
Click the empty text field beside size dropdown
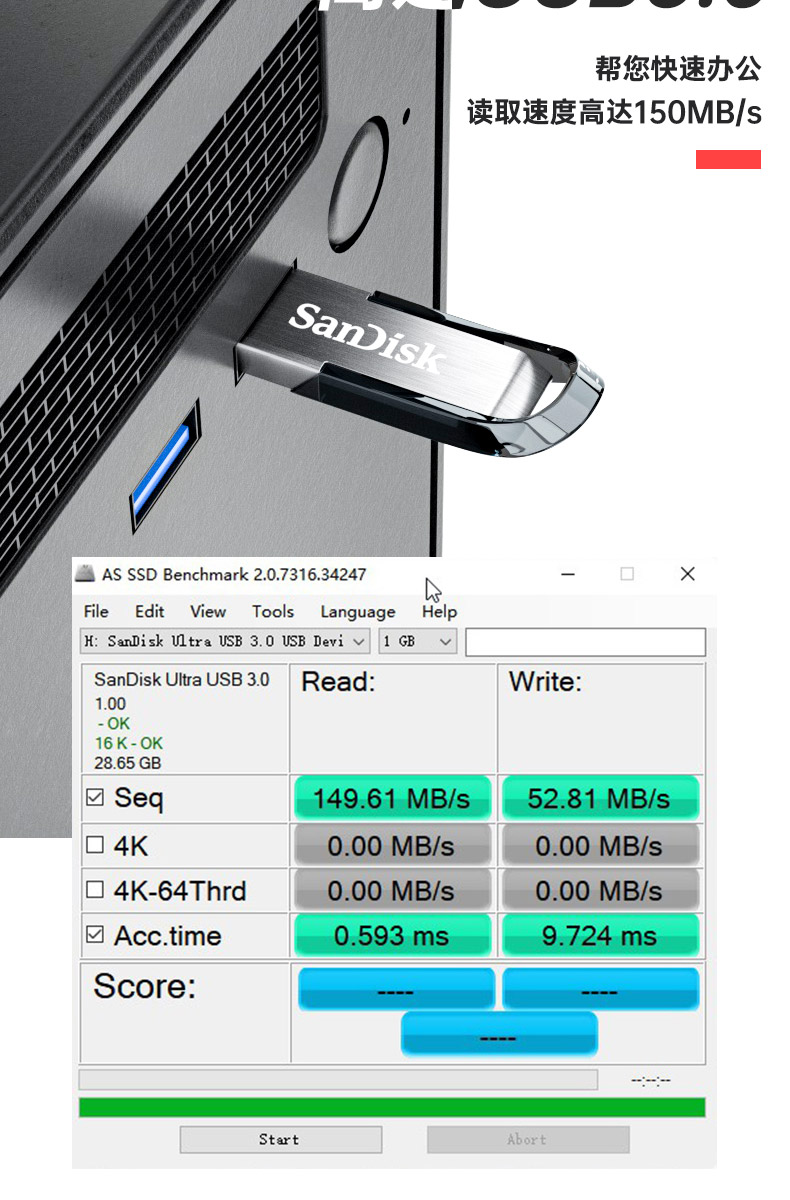point(586,642)
